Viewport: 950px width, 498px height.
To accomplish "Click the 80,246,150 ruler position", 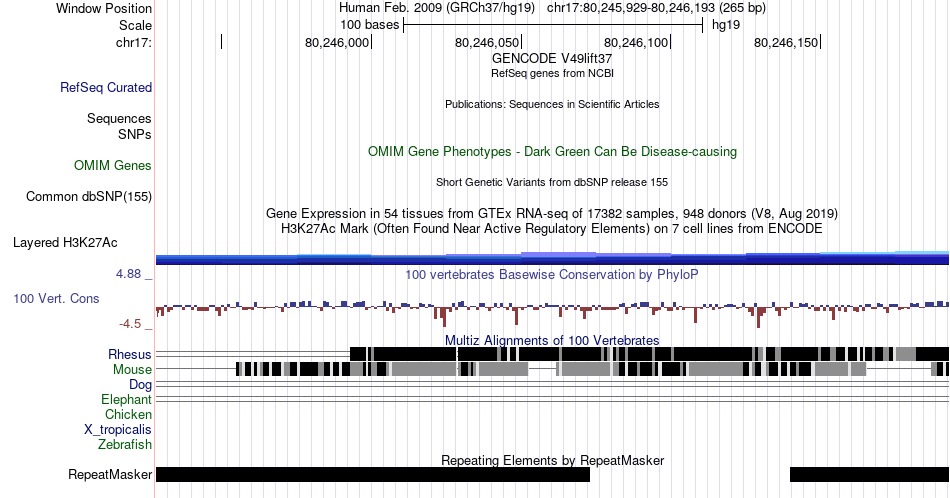I will click(786, 42).
